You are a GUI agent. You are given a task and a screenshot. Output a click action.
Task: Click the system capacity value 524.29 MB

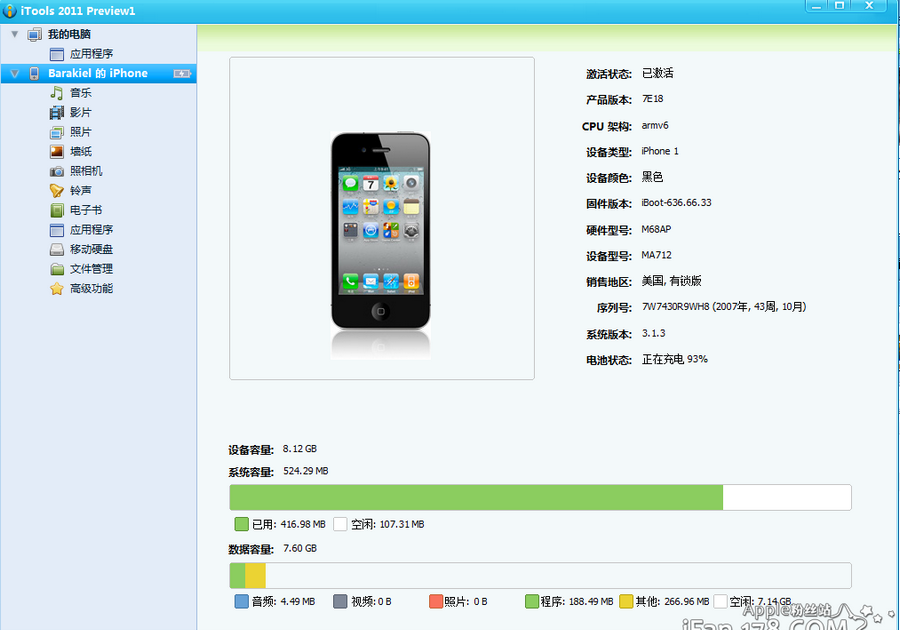(x=305, y=471)
